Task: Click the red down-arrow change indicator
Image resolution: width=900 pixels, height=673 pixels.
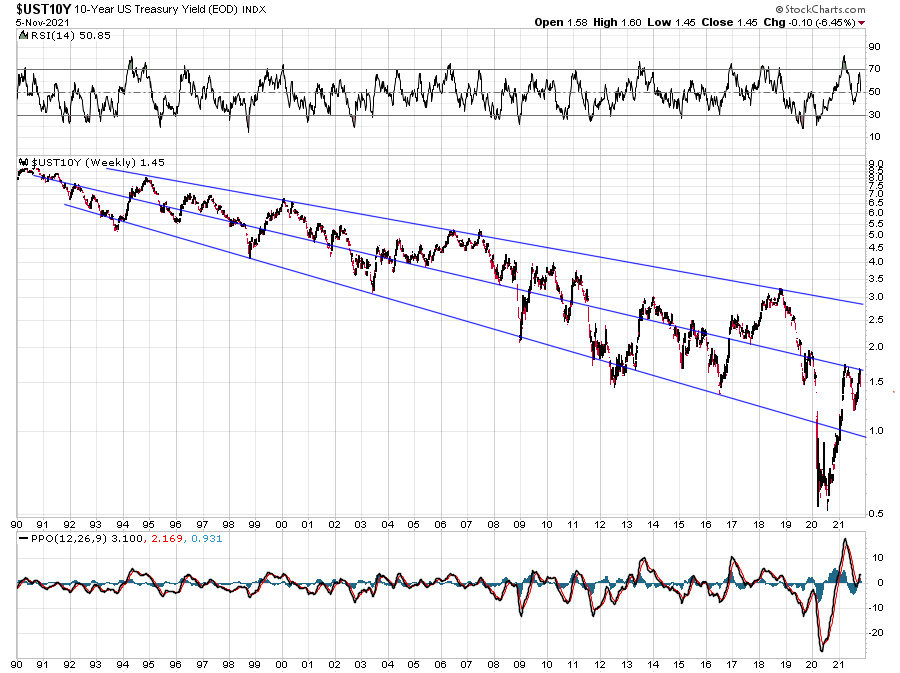Action: tap(862, 23)
